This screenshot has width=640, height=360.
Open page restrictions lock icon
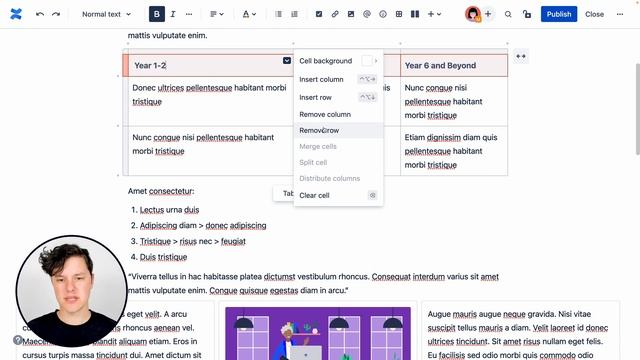pyautogui.click(x=527, y=14)
